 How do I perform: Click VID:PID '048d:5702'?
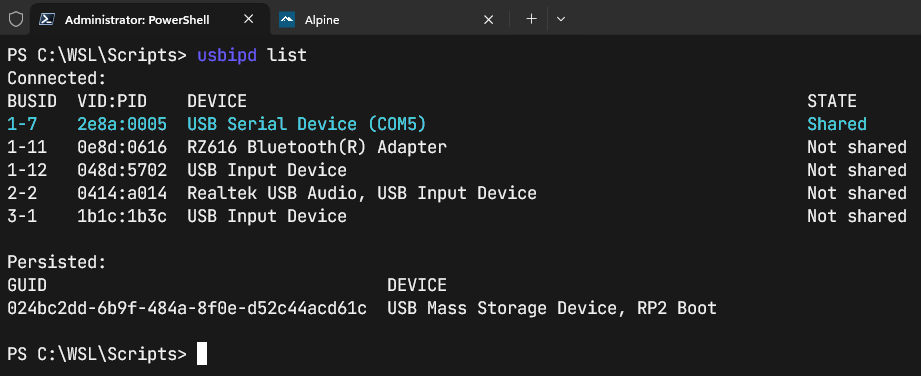122,170
